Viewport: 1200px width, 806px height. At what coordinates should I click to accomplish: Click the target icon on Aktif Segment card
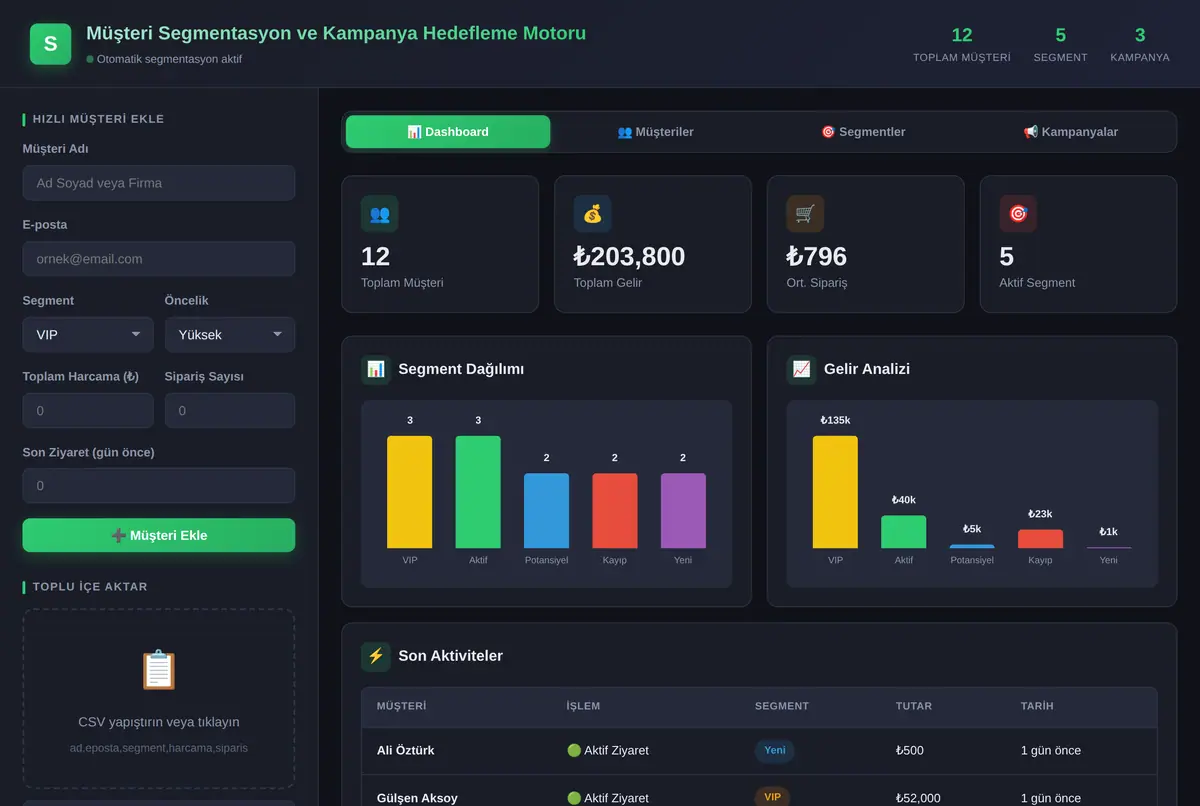(x=1018, y=214)
